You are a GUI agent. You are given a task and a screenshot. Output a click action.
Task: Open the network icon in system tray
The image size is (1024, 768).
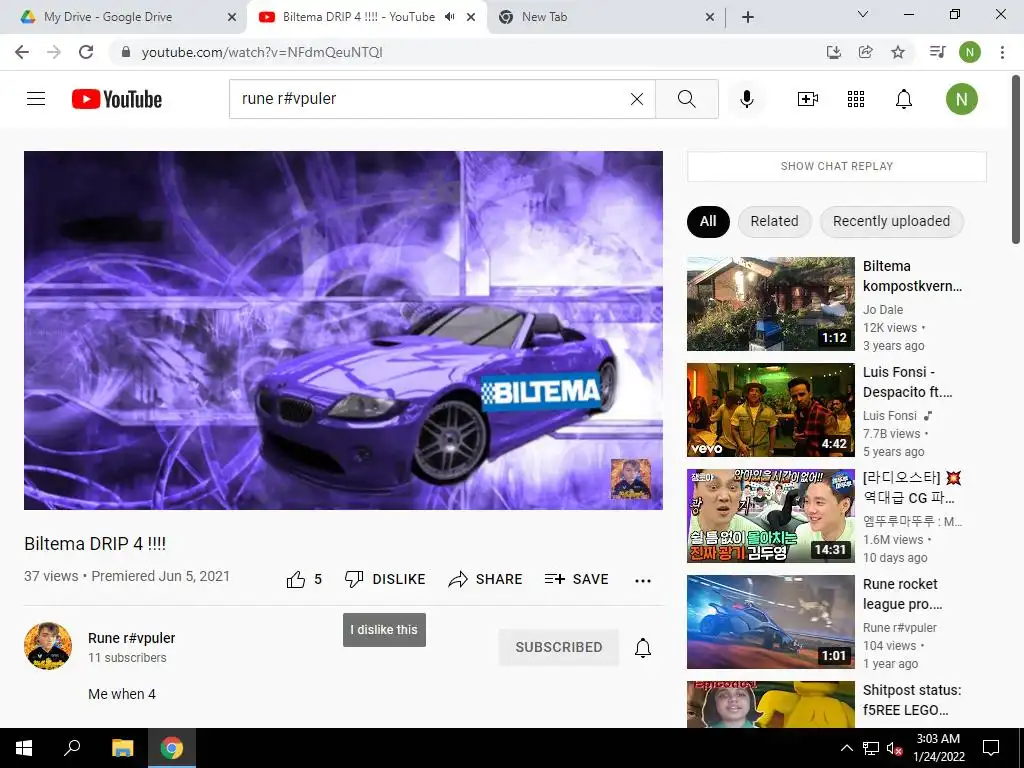point(871,748)
